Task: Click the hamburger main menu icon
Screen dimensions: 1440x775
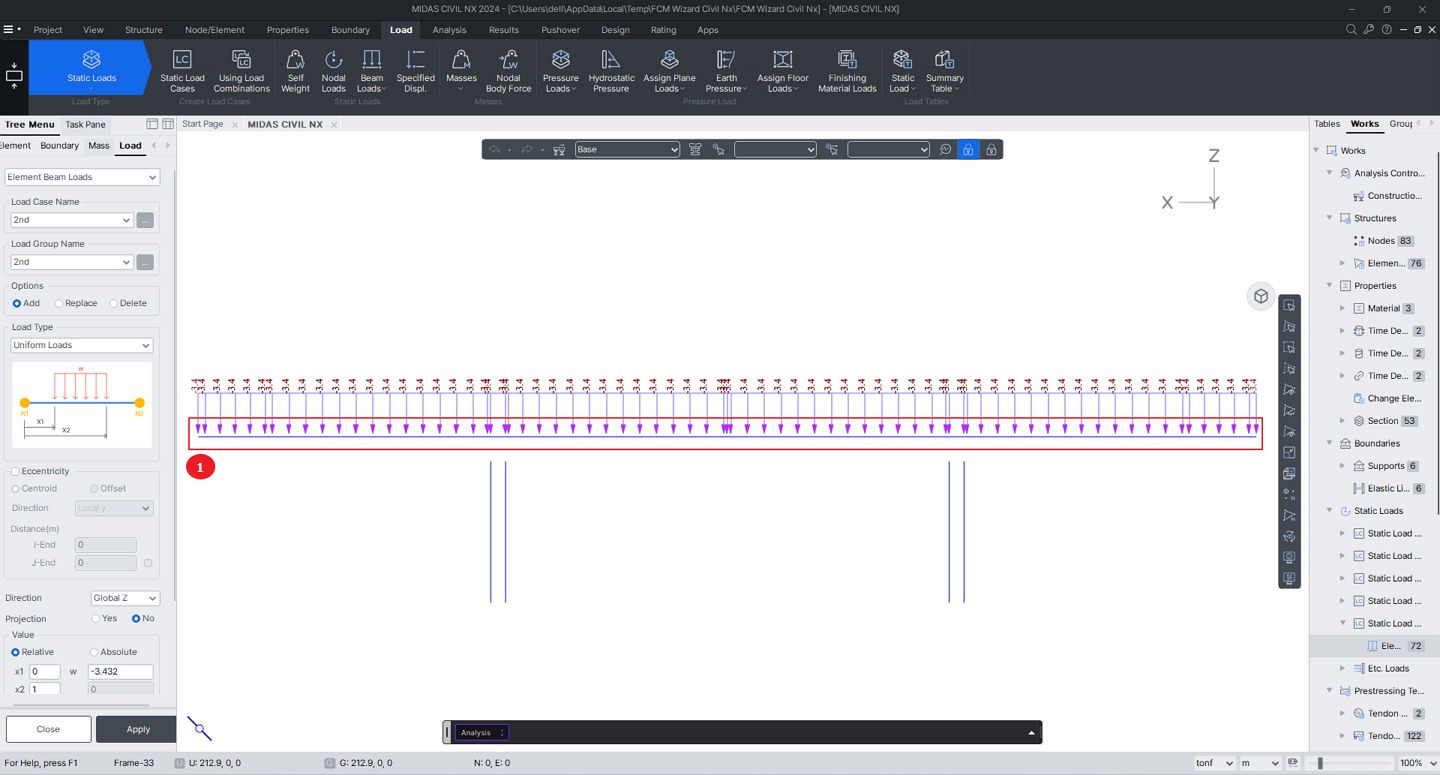Action: pyautogui.click(x=9, y=30)
